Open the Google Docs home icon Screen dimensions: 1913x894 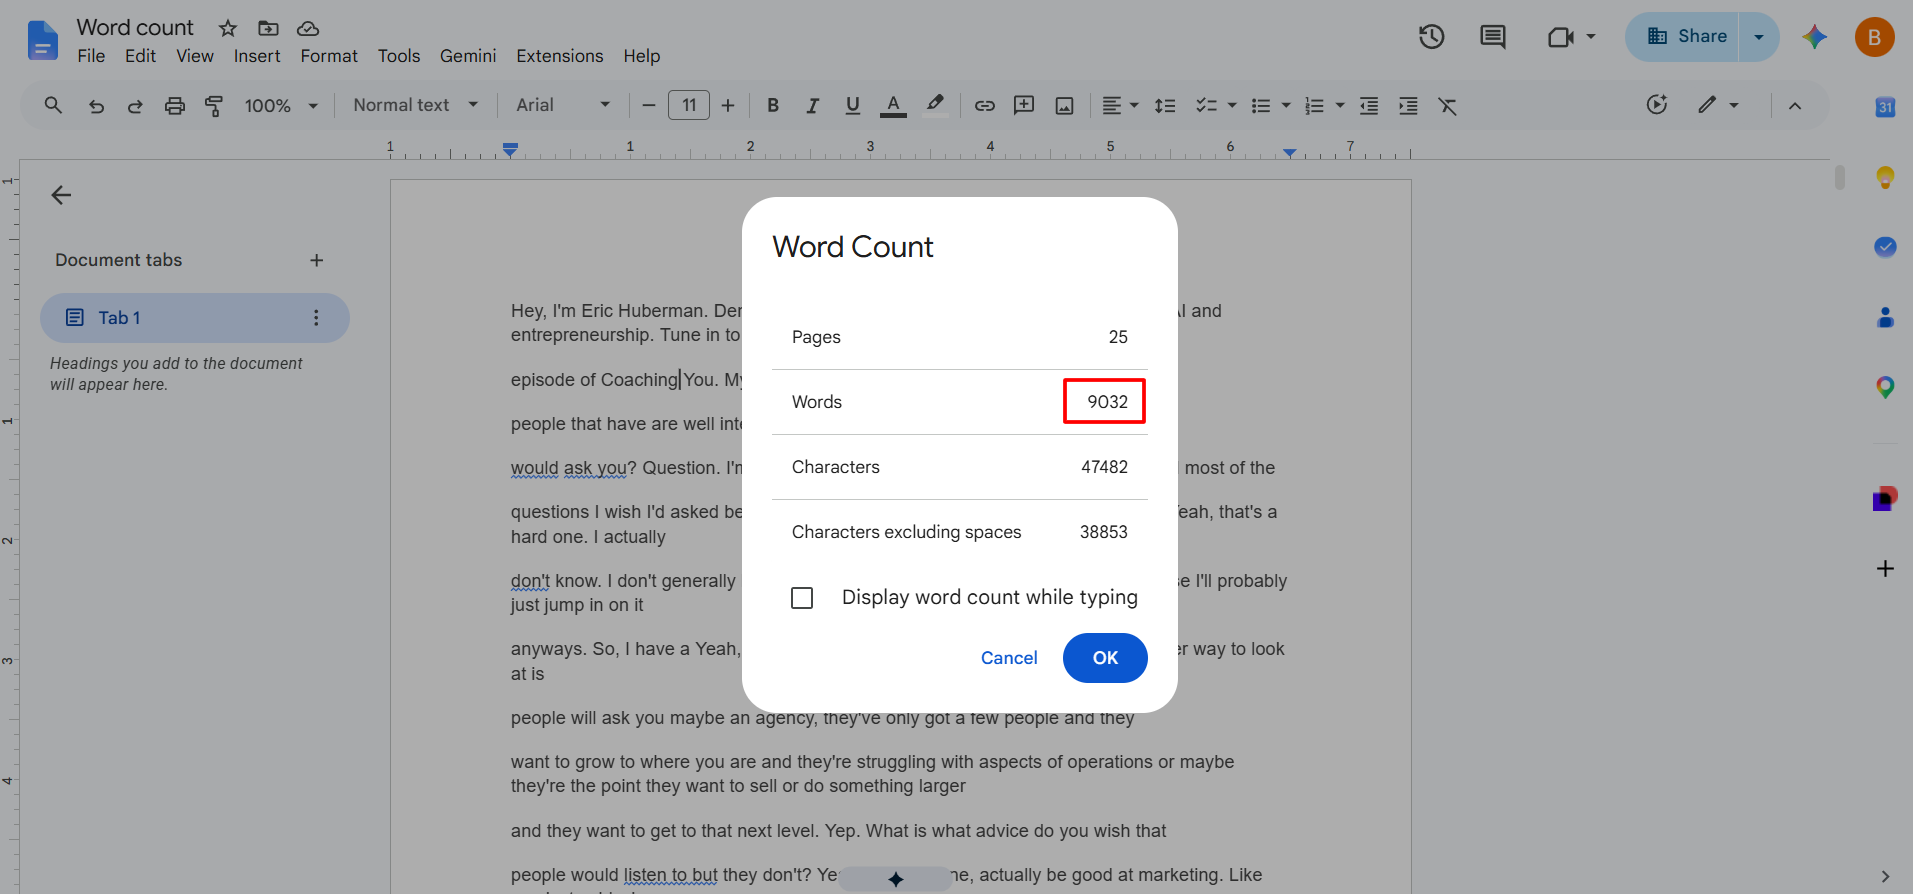[42, 41]
